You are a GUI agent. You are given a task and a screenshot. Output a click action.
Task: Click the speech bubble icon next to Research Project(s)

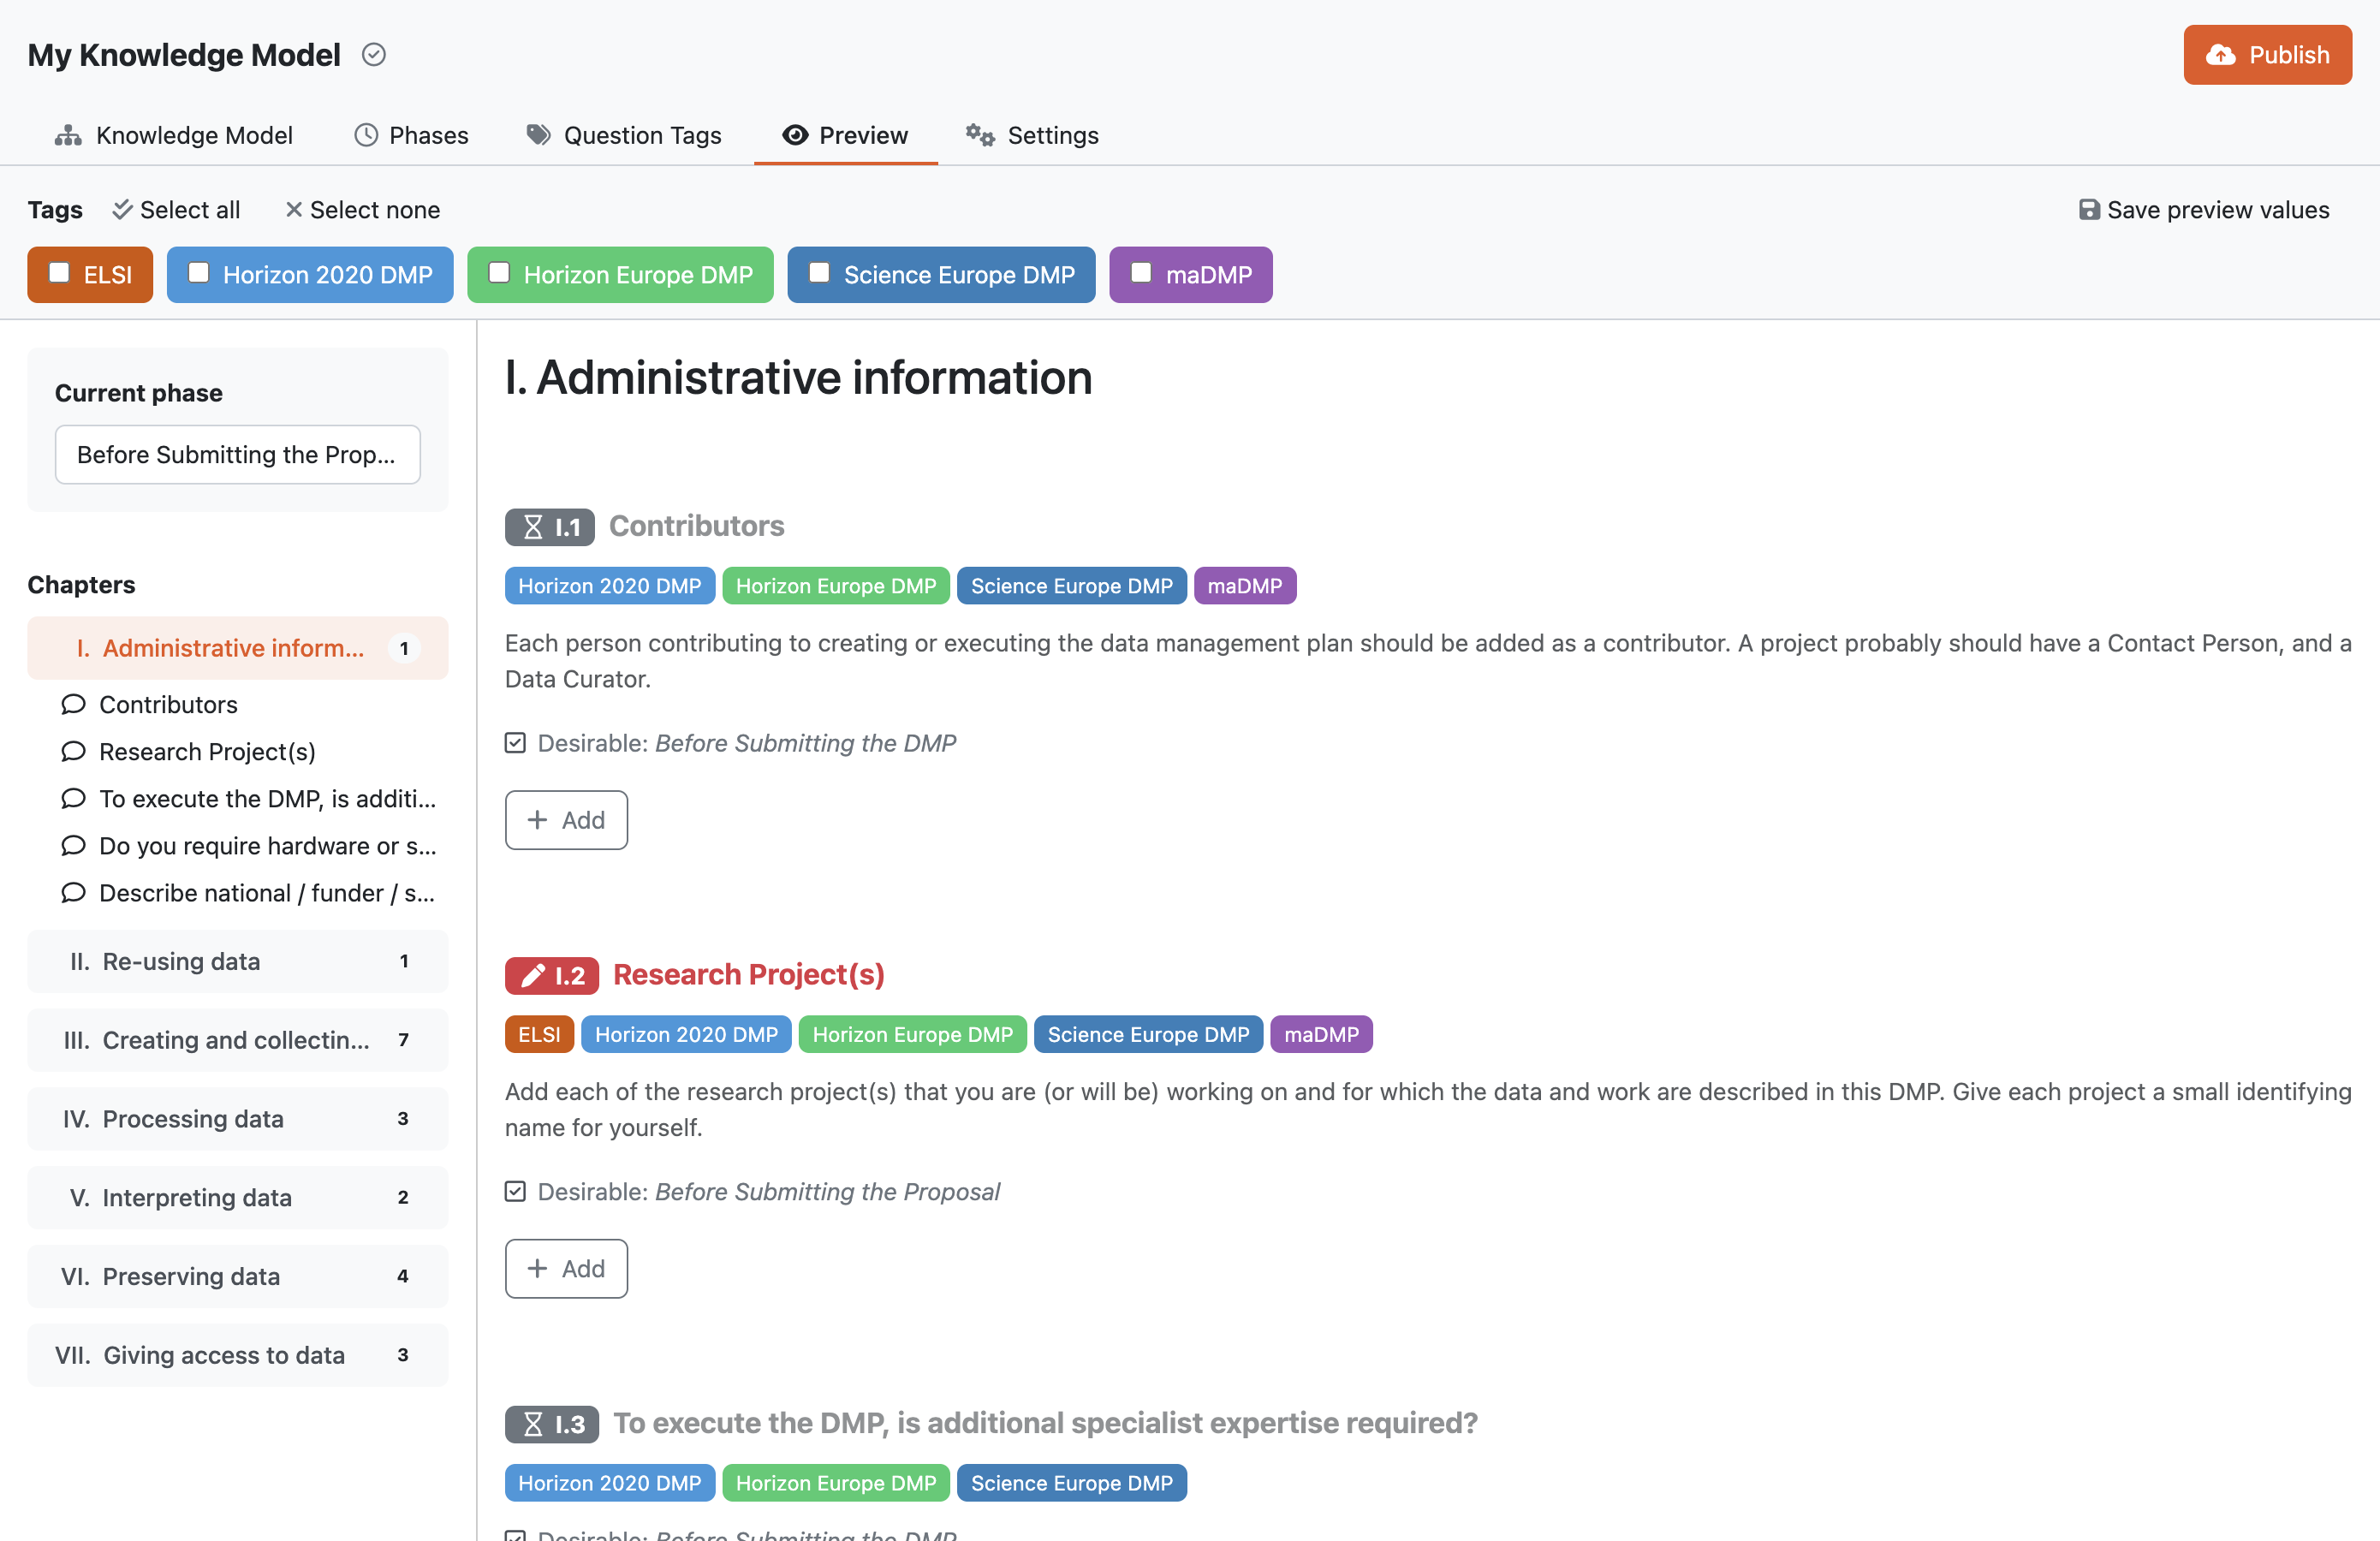(73, 752)
